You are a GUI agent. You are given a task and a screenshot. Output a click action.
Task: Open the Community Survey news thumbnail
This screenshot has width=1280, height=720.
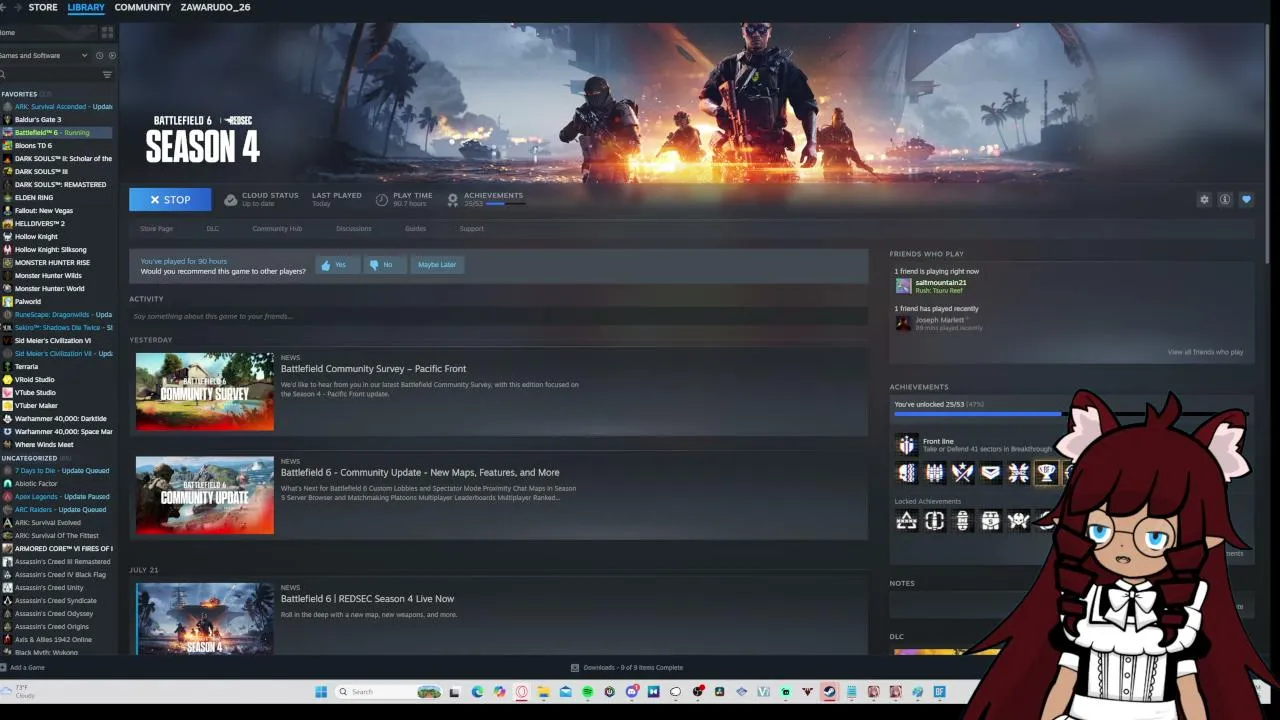coord(205,391)
